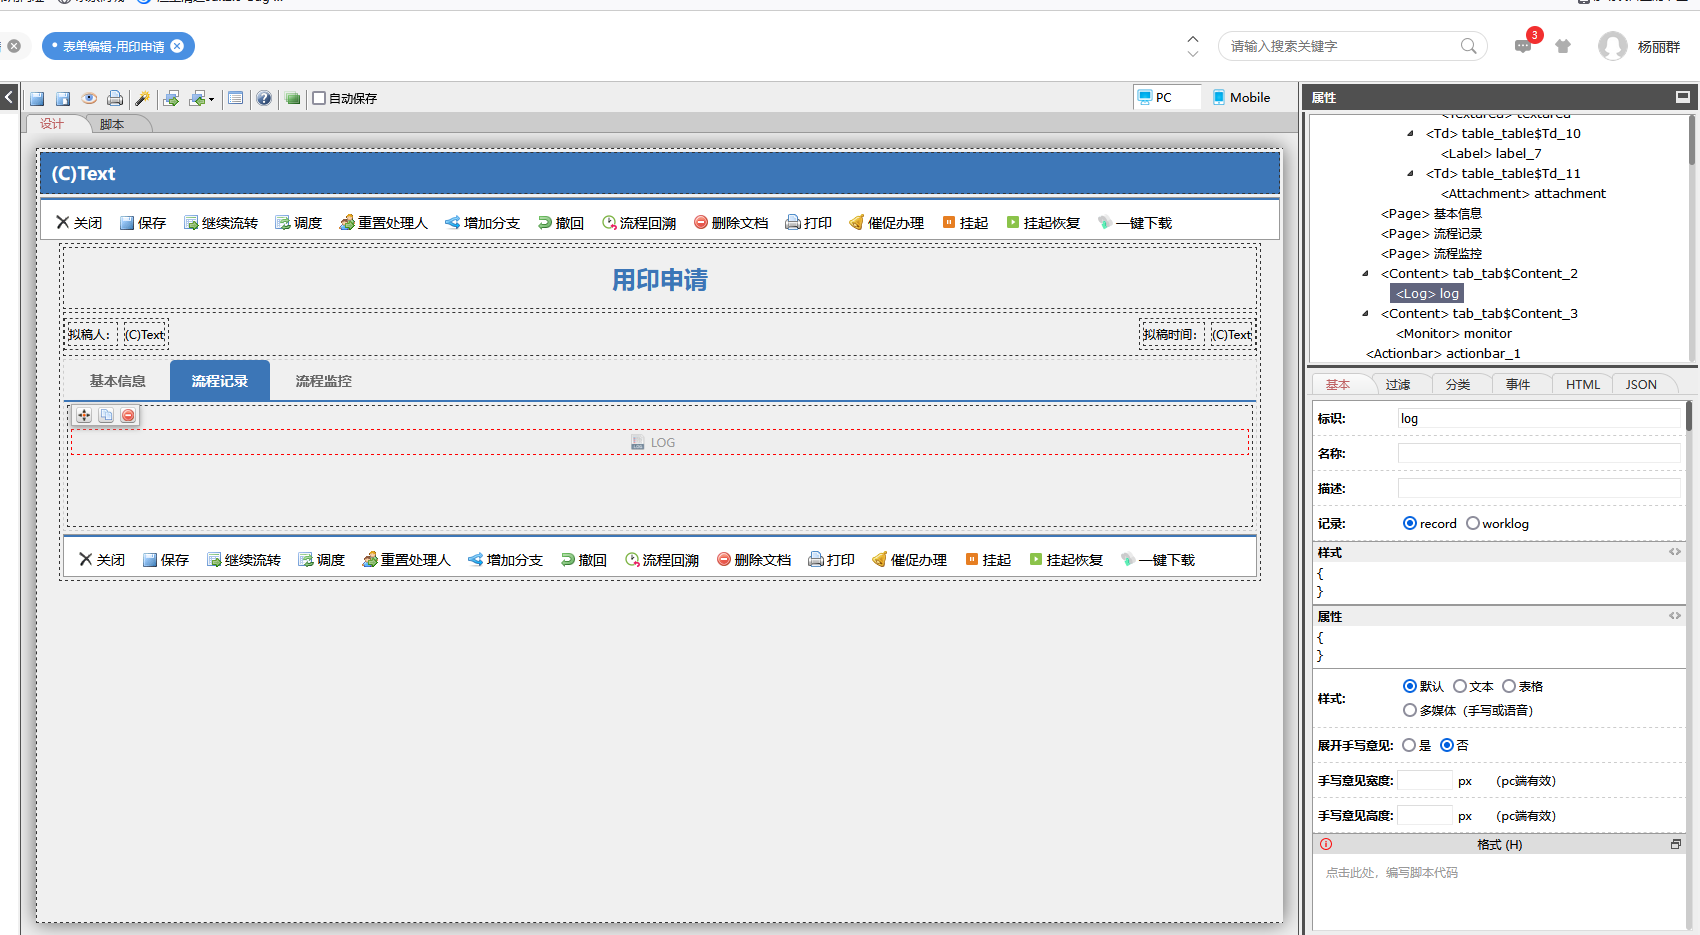
Task: Click the red warning icon beside 格式 (H)
Action: click(1326, 844)
